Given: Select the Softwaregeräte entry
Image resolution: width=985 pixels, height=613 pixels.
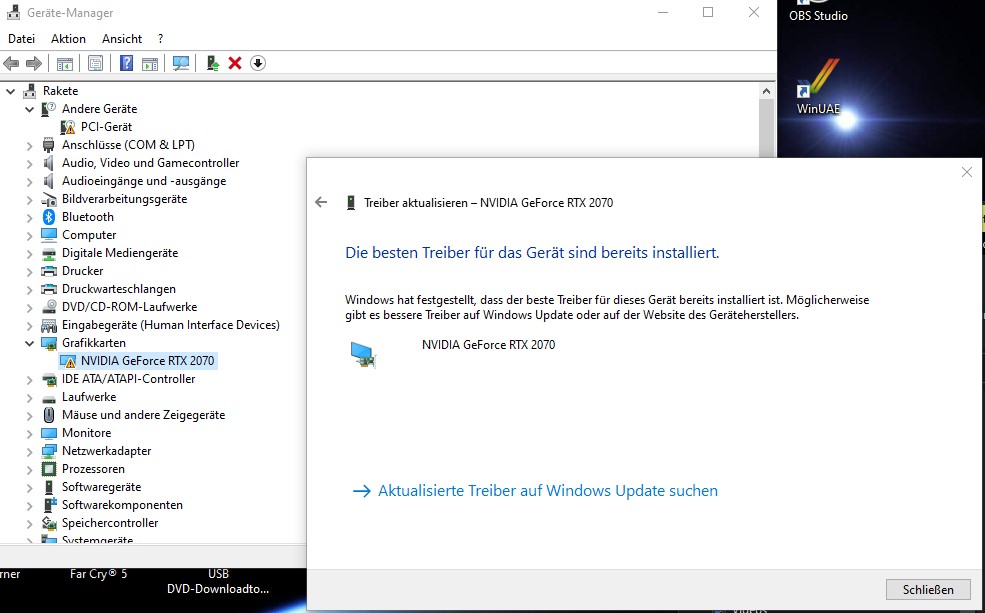Looking at the screenshot, I should (101, 487).
